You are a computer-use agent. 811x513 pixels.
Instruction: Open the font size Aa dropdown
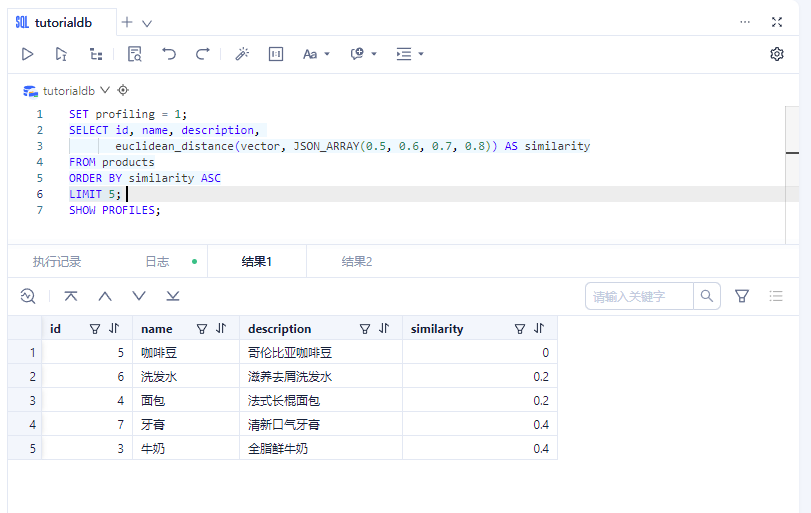(x=316, y=54)
